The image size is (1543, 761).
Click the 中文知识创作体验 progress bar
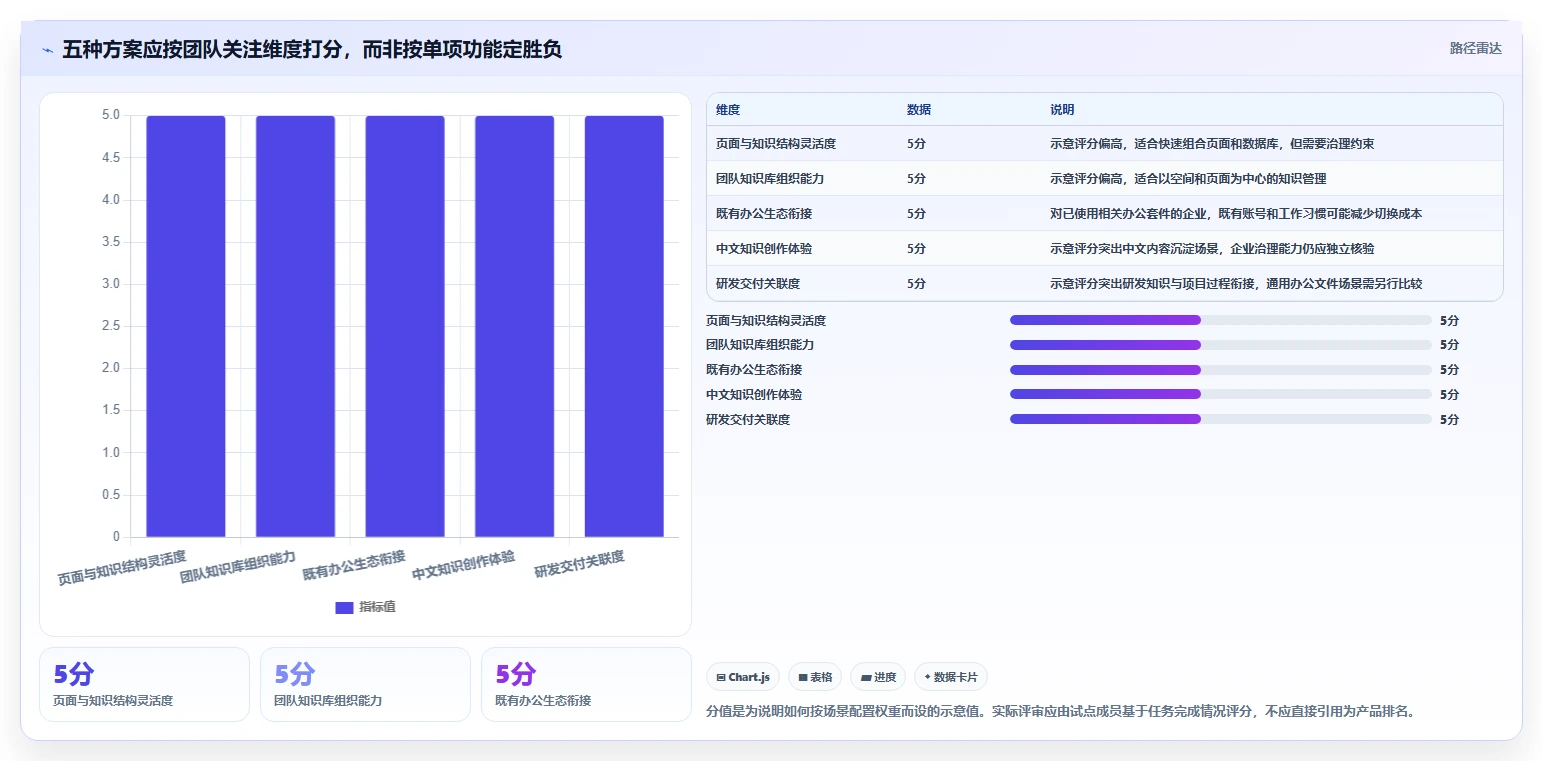pos(1221,394)
